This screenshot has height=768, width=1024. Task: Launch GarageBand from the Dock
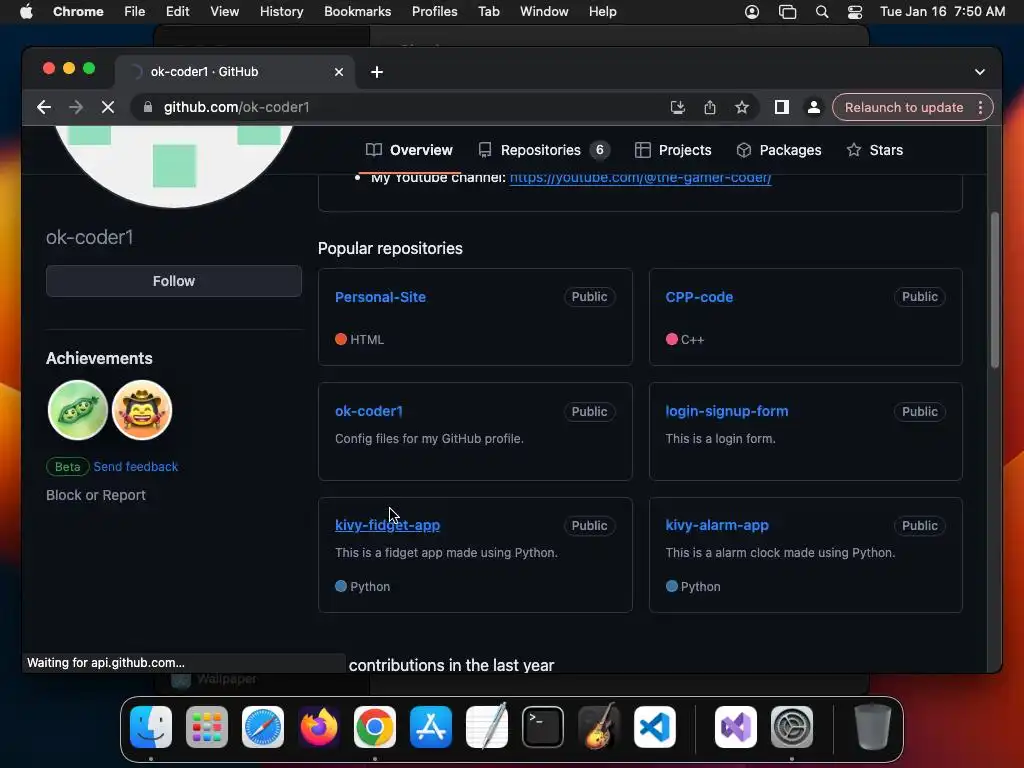tap(599, 727)
